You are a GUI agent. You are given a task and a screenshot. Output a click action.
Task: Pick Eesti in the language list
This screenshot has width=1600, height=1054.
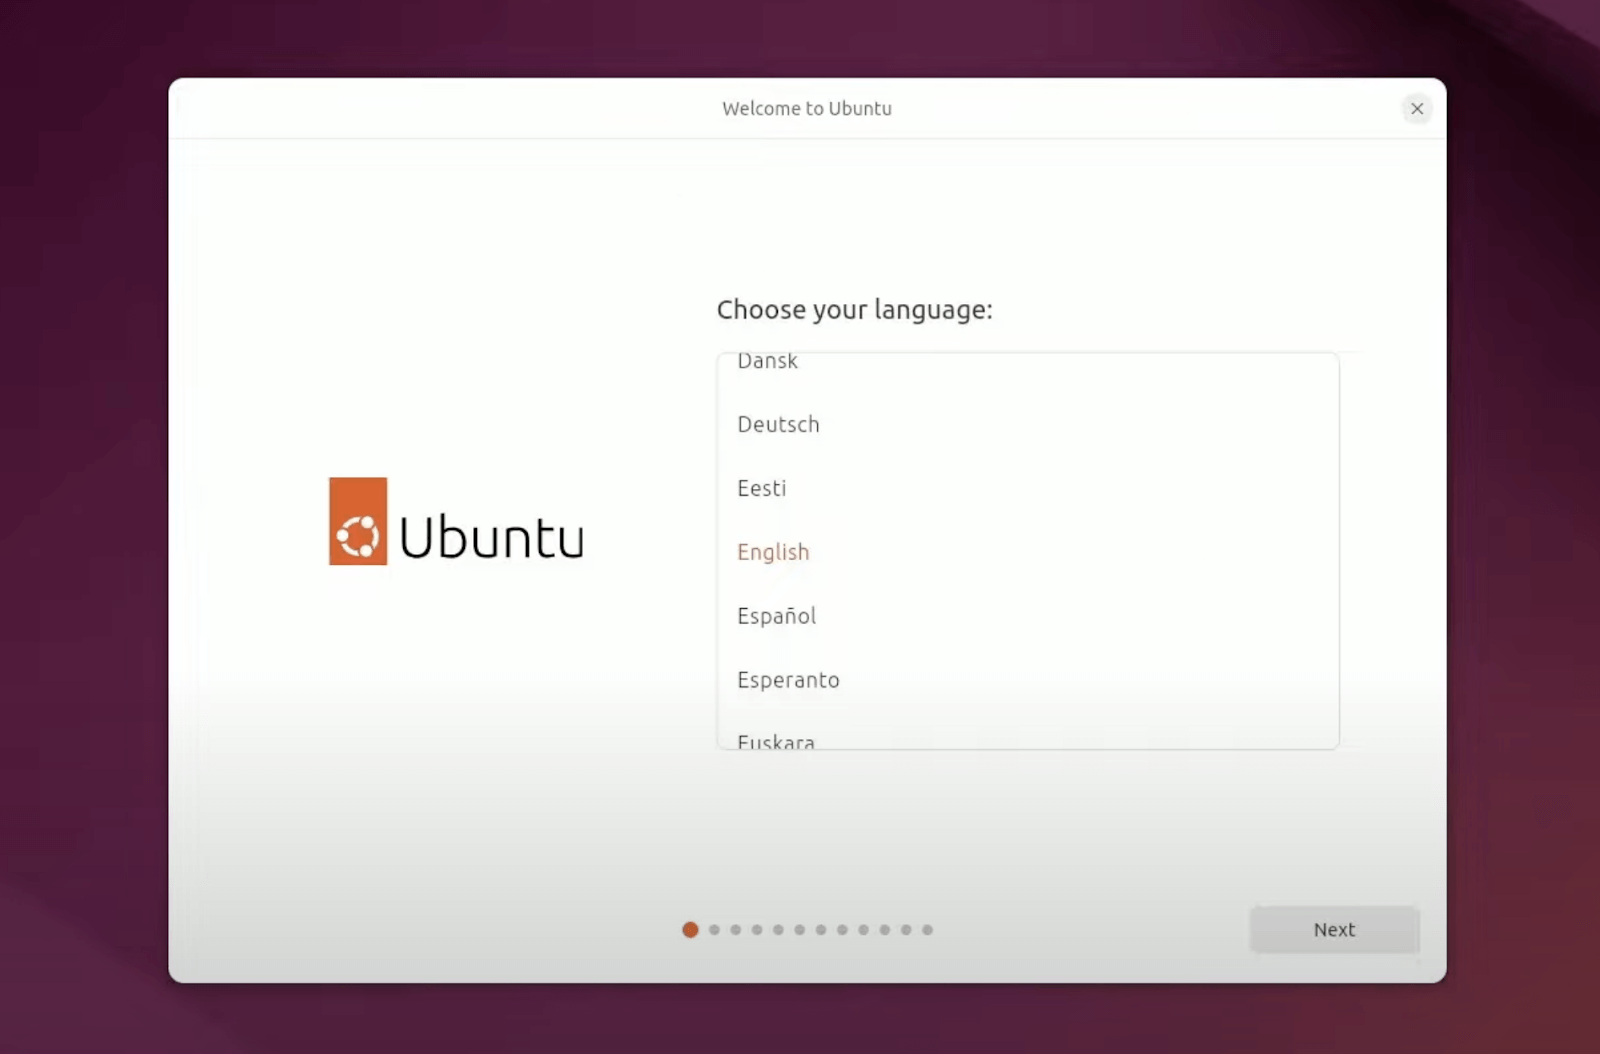pyautogui.click(x=1028, y=488)
